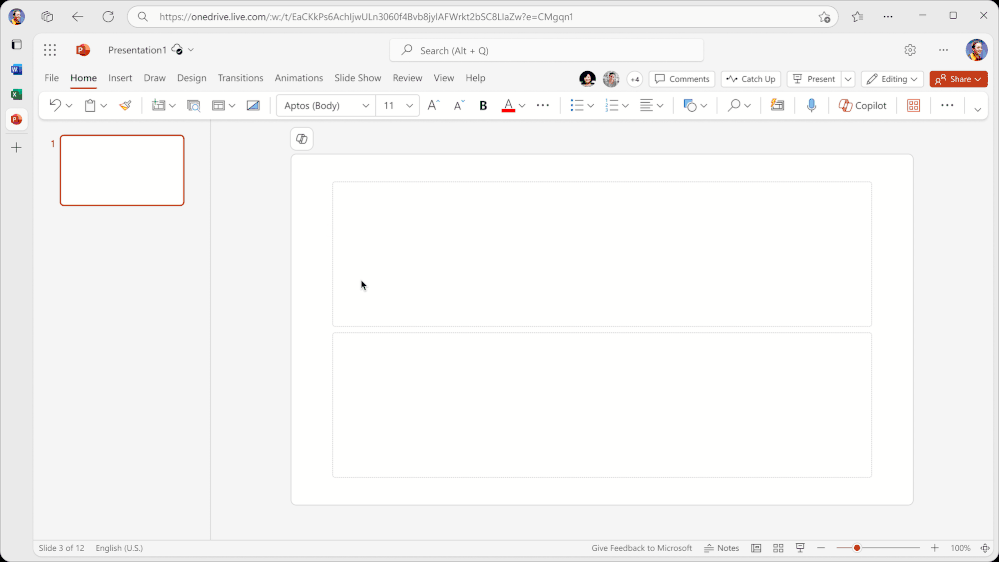The width and height of the screenshot is (999, 562).
Task: Open the Word app in the left sidebar
Action: [16, 70]
